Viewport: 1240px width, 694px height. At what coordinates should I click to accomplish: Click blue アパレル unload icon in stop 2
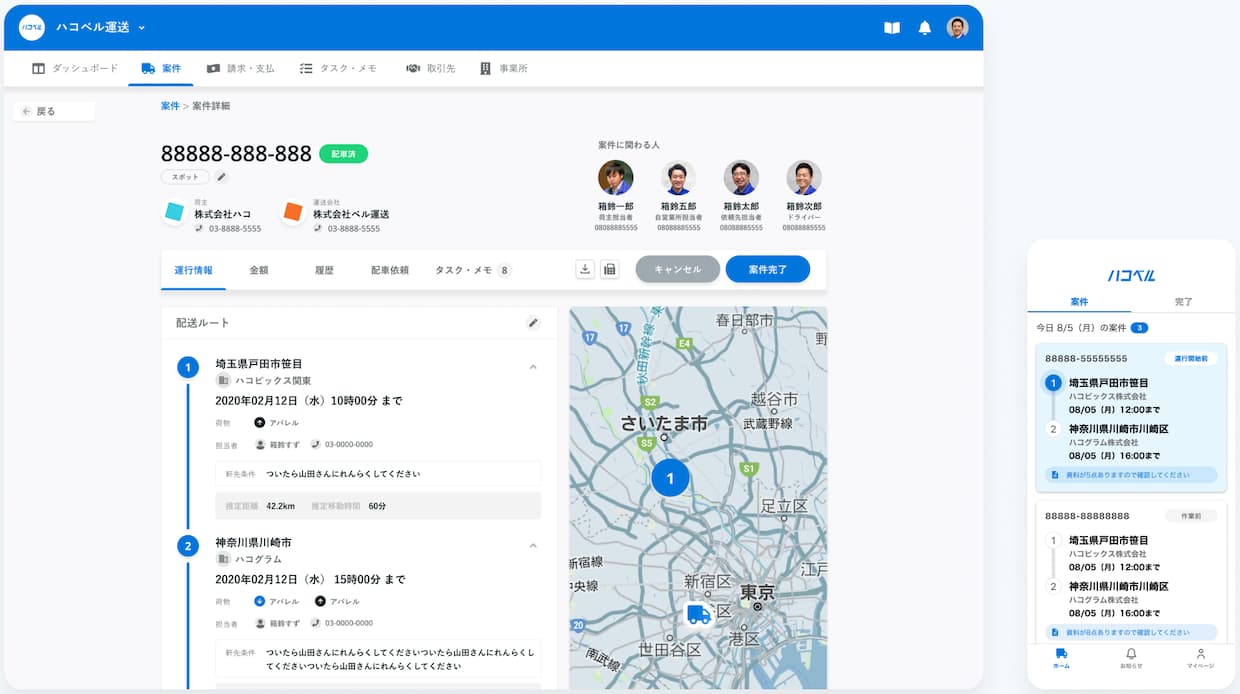point(260,601)
